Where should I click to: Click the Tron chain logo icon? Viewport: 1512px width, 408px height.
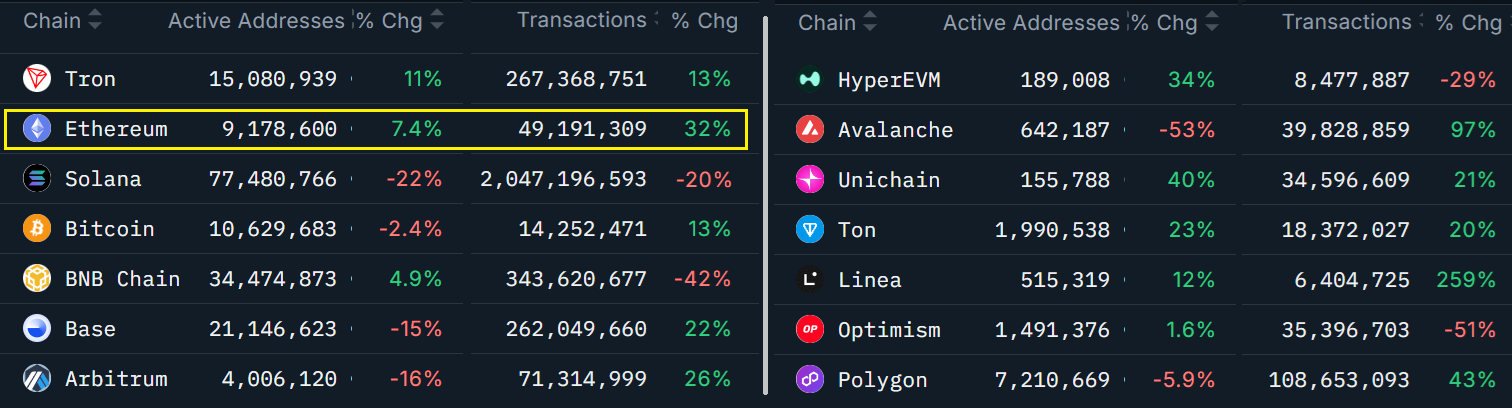pos(37,79)
